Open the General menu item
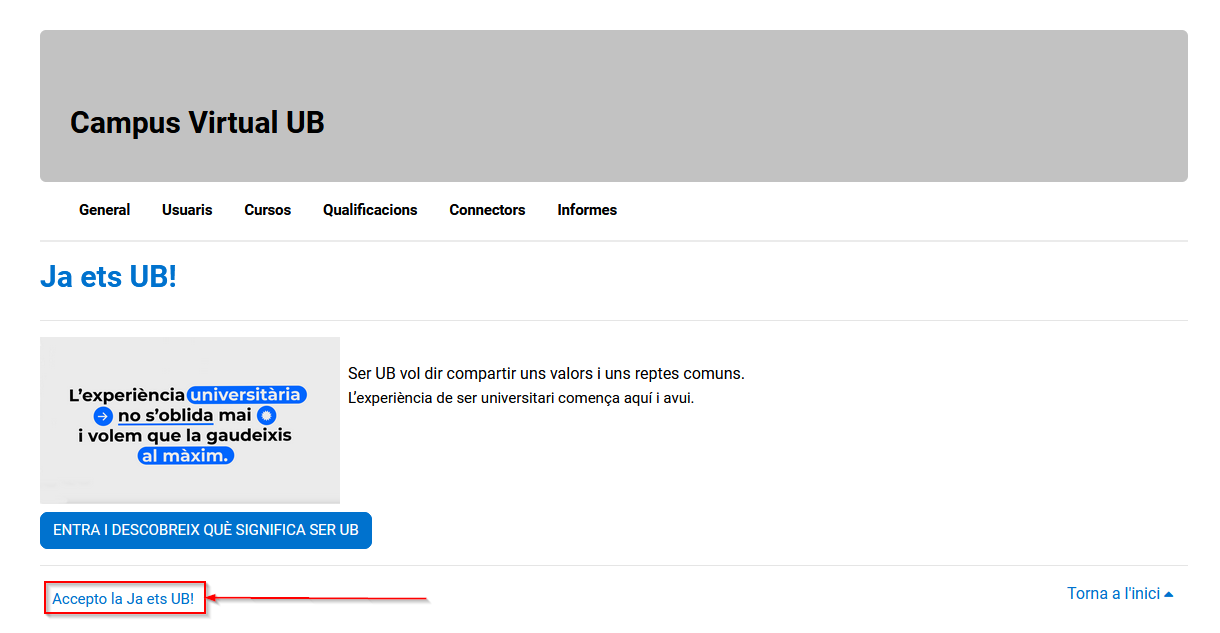Image resolution: width=1220 pixels, height=633 pixels. (105, 210)
